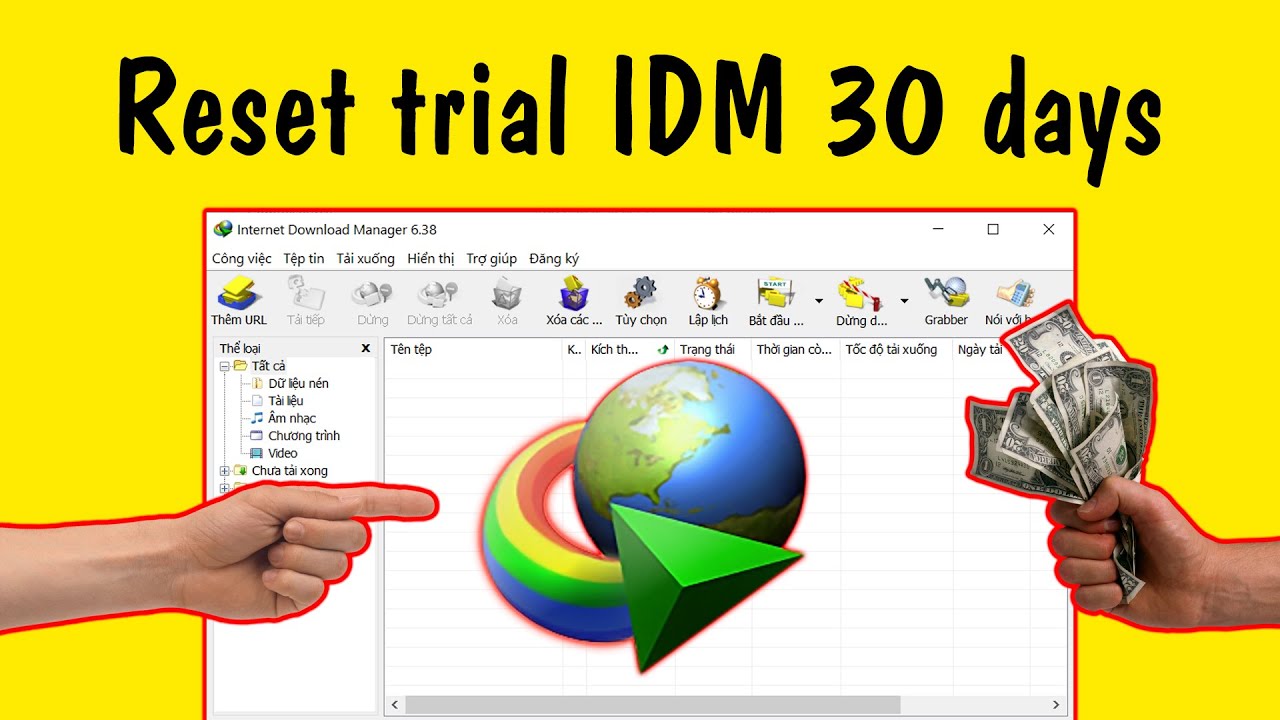The width and height of the screenshot is (1280, 720).
Task: Sort by Ngày tải column header
Action: (x=981, y=349)
